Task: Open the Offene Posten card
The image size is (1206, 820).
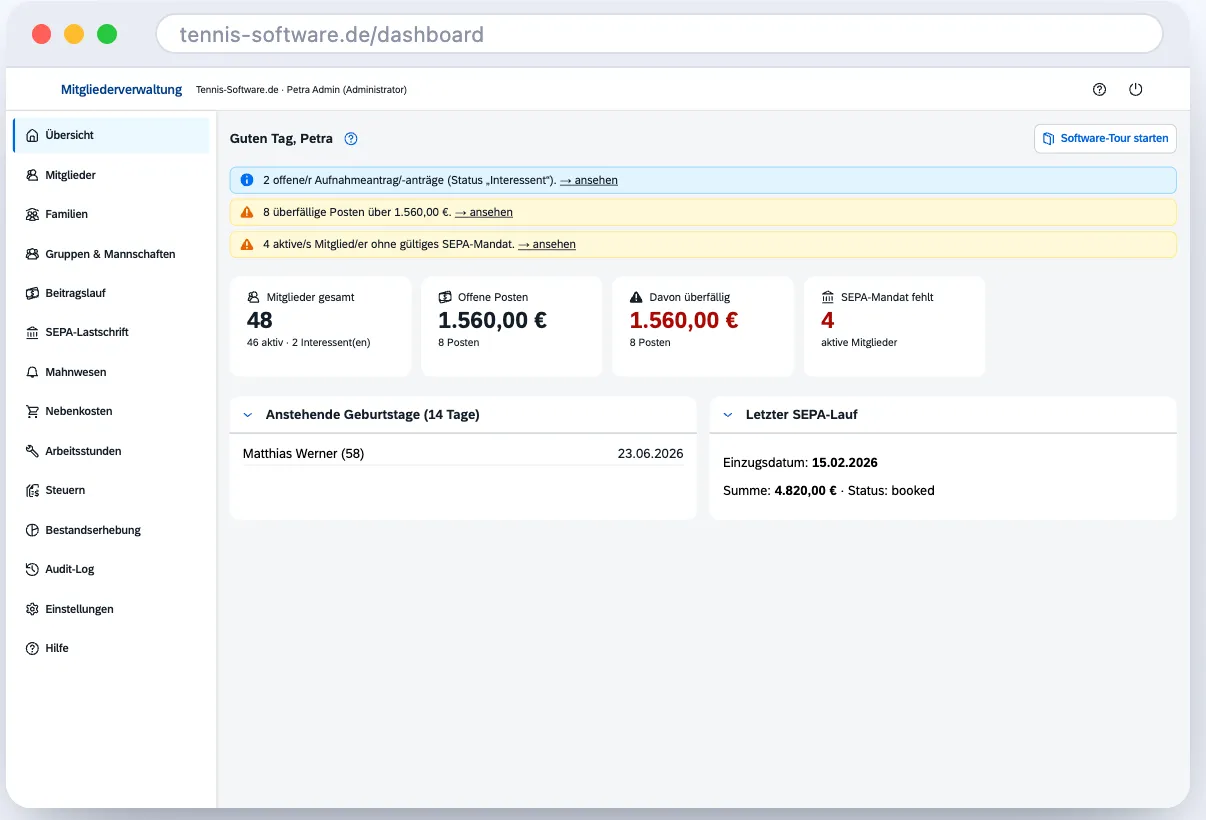Action: pos(512,327)
